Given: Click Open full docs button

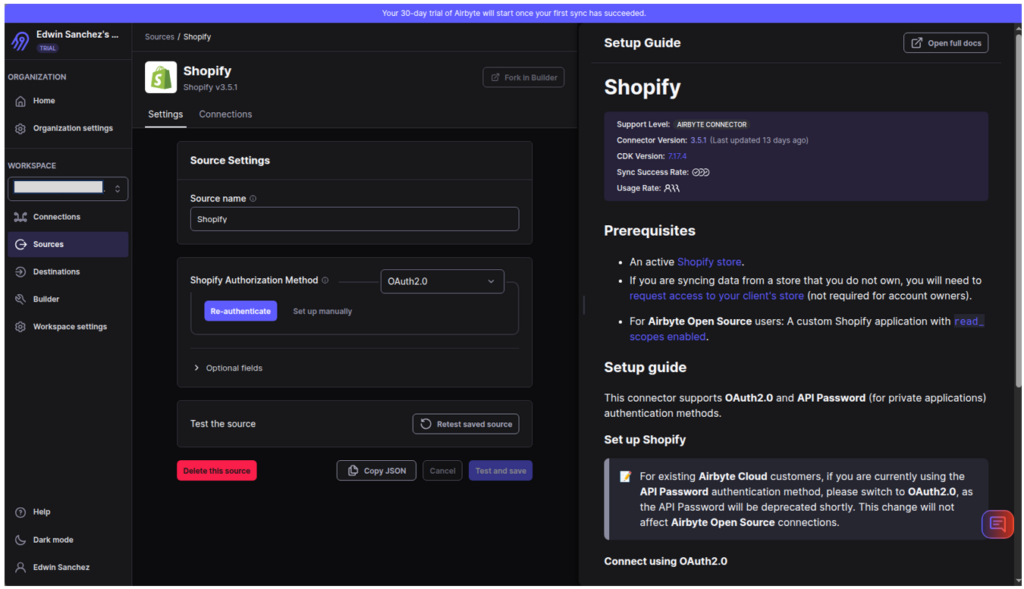Looking at the screenshot, I should point(946,43).
